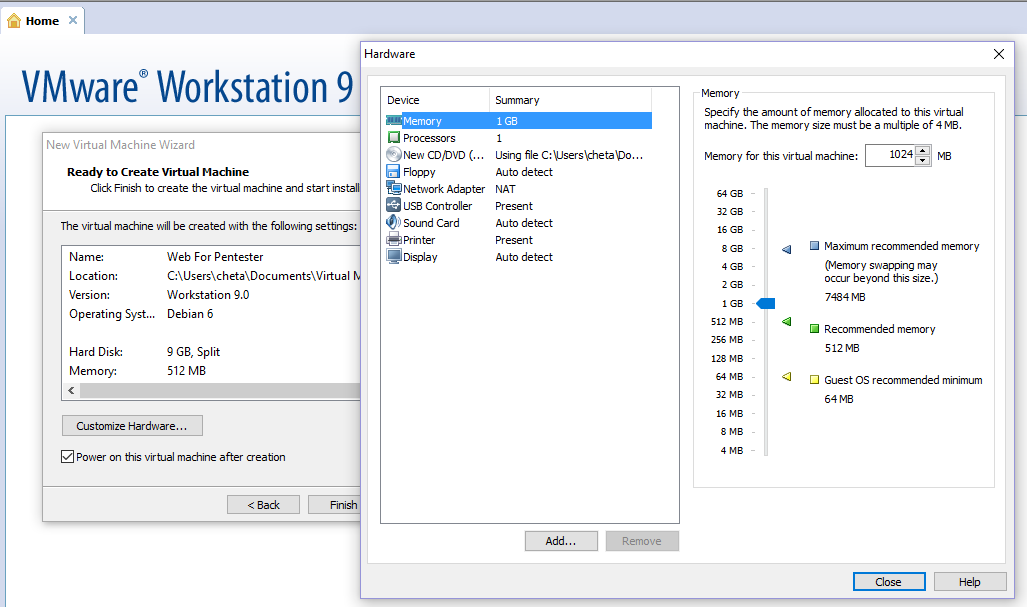Select the Sound Card row

pyautogui.click(x=518, y=223)
